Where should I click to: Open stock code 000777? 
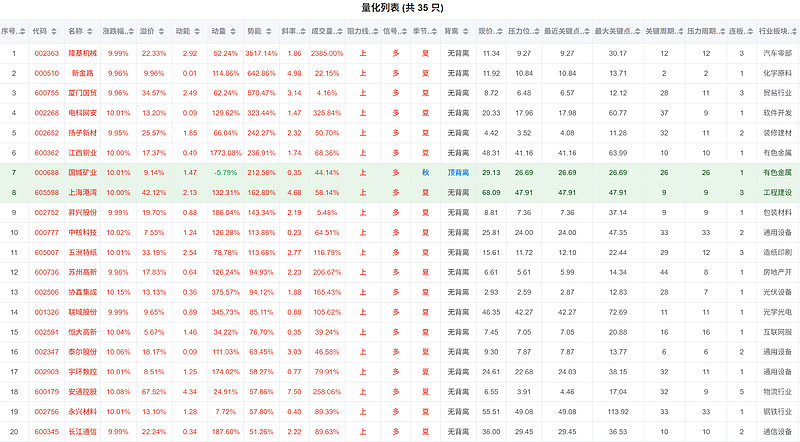46,232
